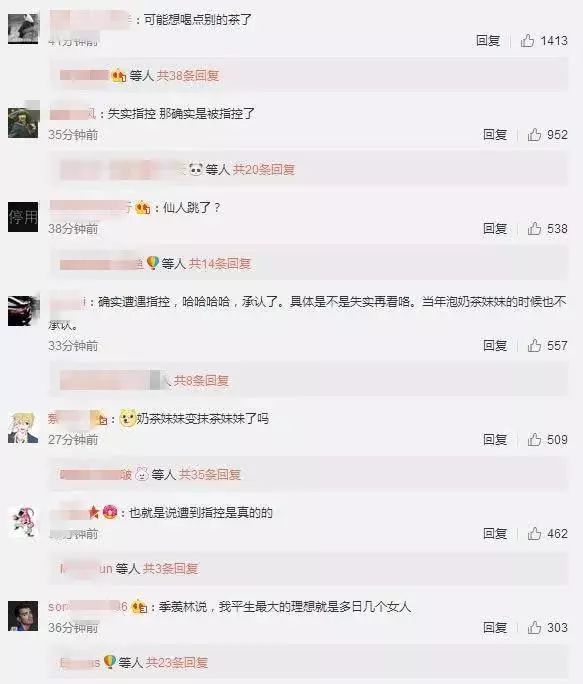View '共3条回复' replies
This screenshot has width=583, height=684.
coord(171,568)
